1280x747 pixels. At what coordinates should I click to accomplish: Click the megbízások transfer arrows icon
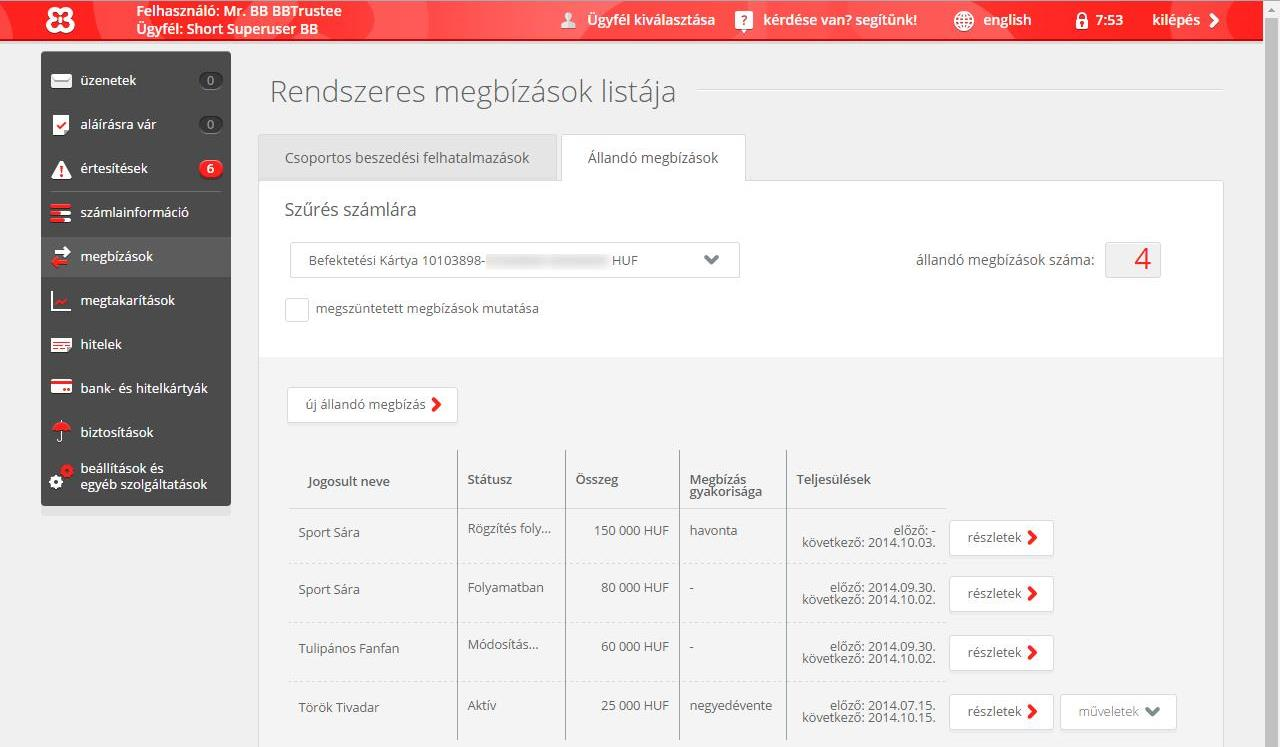pyautogui.click(x=61, y=257)
